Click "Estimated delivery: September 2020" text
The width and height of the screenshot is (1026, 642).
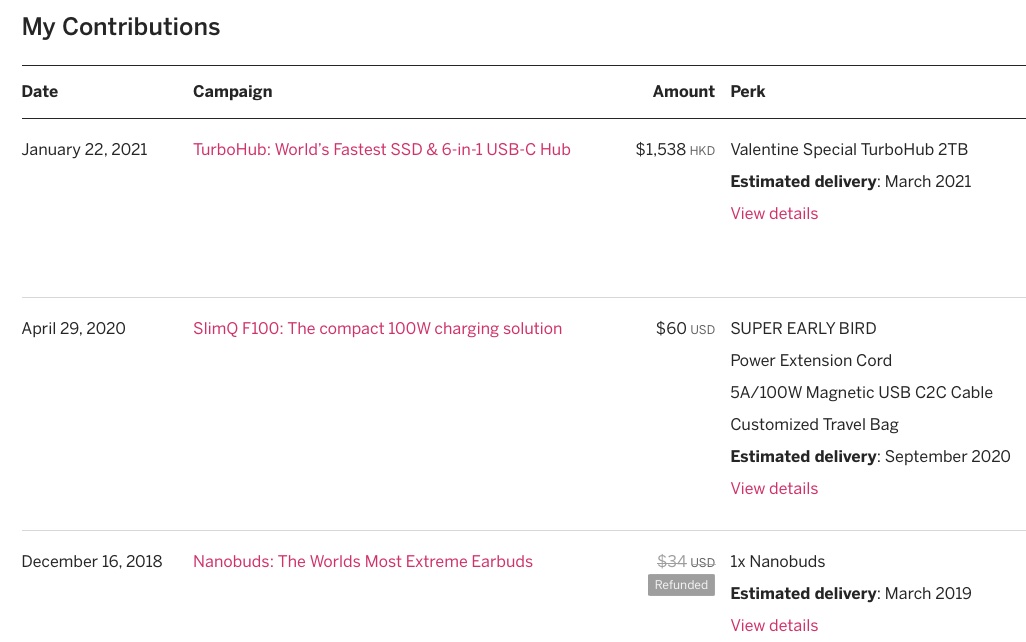[870, 456]
